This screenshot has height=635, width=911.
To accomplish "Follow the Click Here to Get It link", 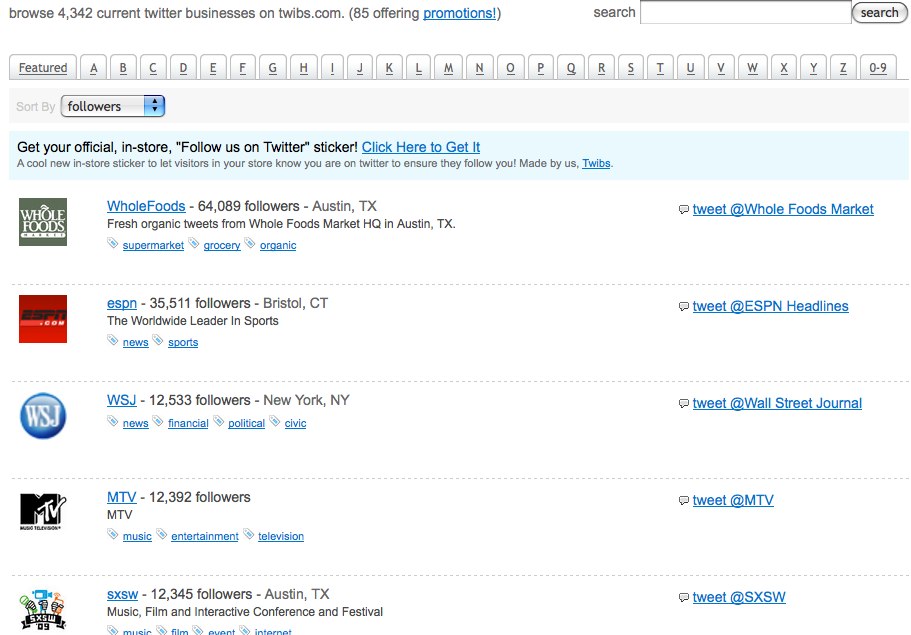I will 421,147.
